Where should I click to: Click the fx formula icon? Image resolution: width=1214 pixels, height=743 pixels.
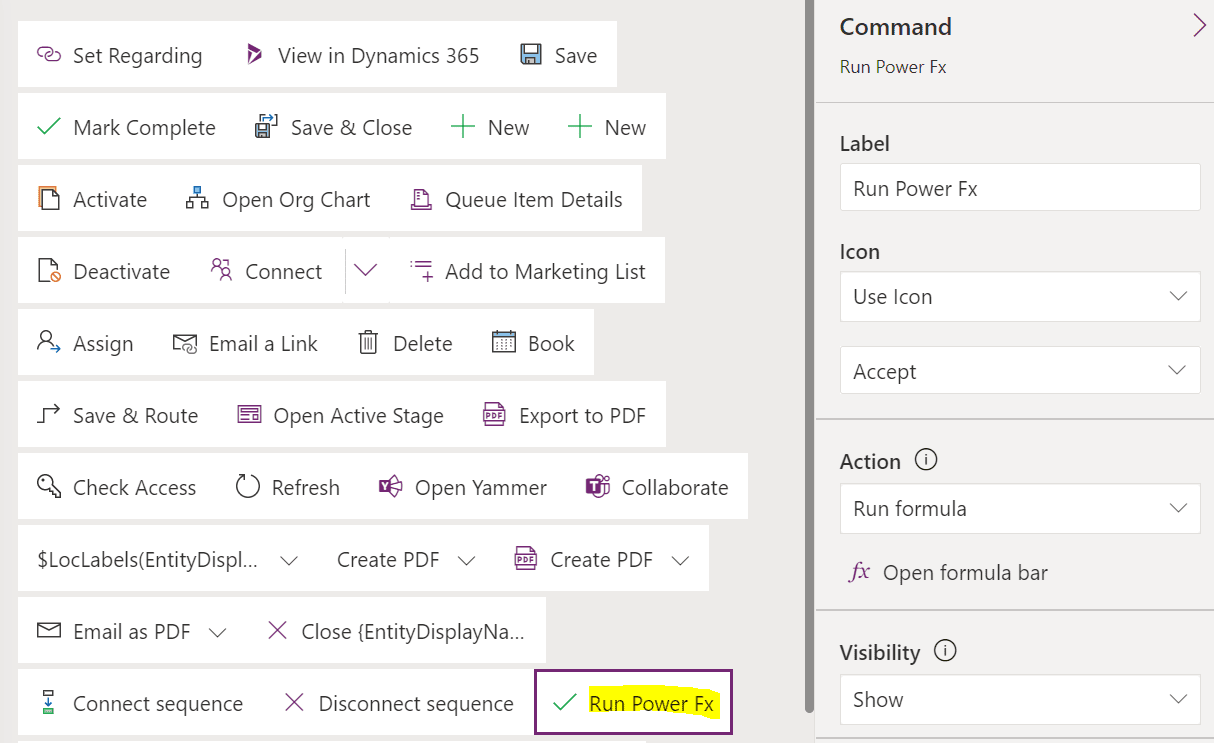click(x=860, y=572)
